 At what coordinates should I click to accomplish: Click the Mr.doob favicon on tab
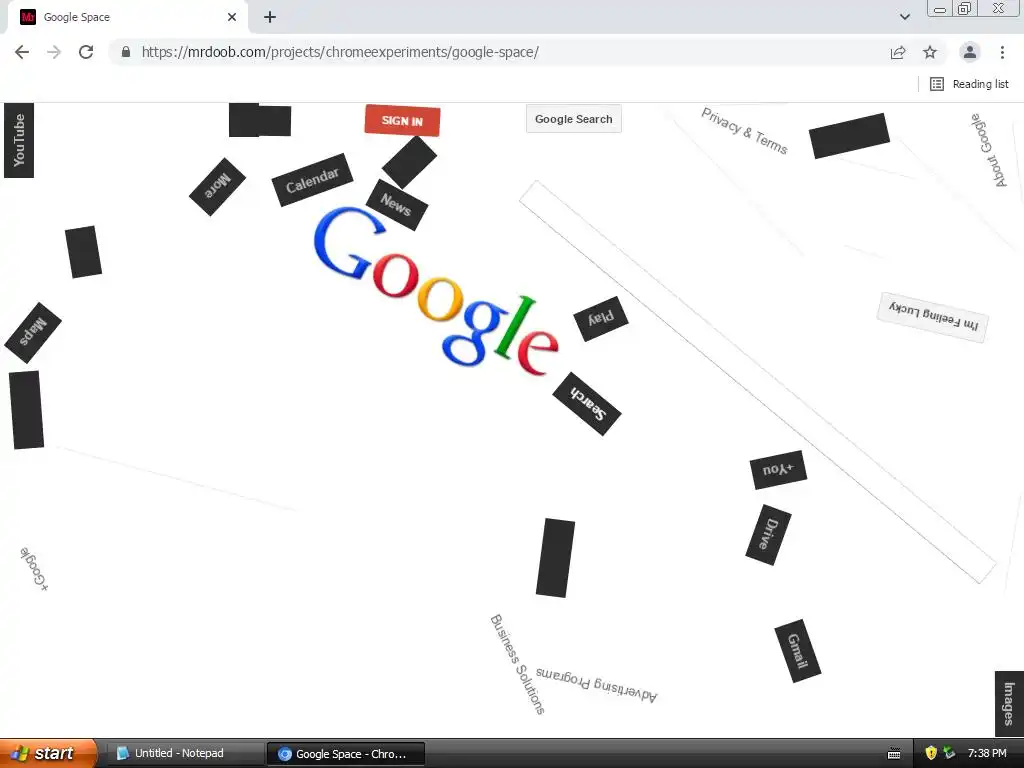(x=27, y=17)
